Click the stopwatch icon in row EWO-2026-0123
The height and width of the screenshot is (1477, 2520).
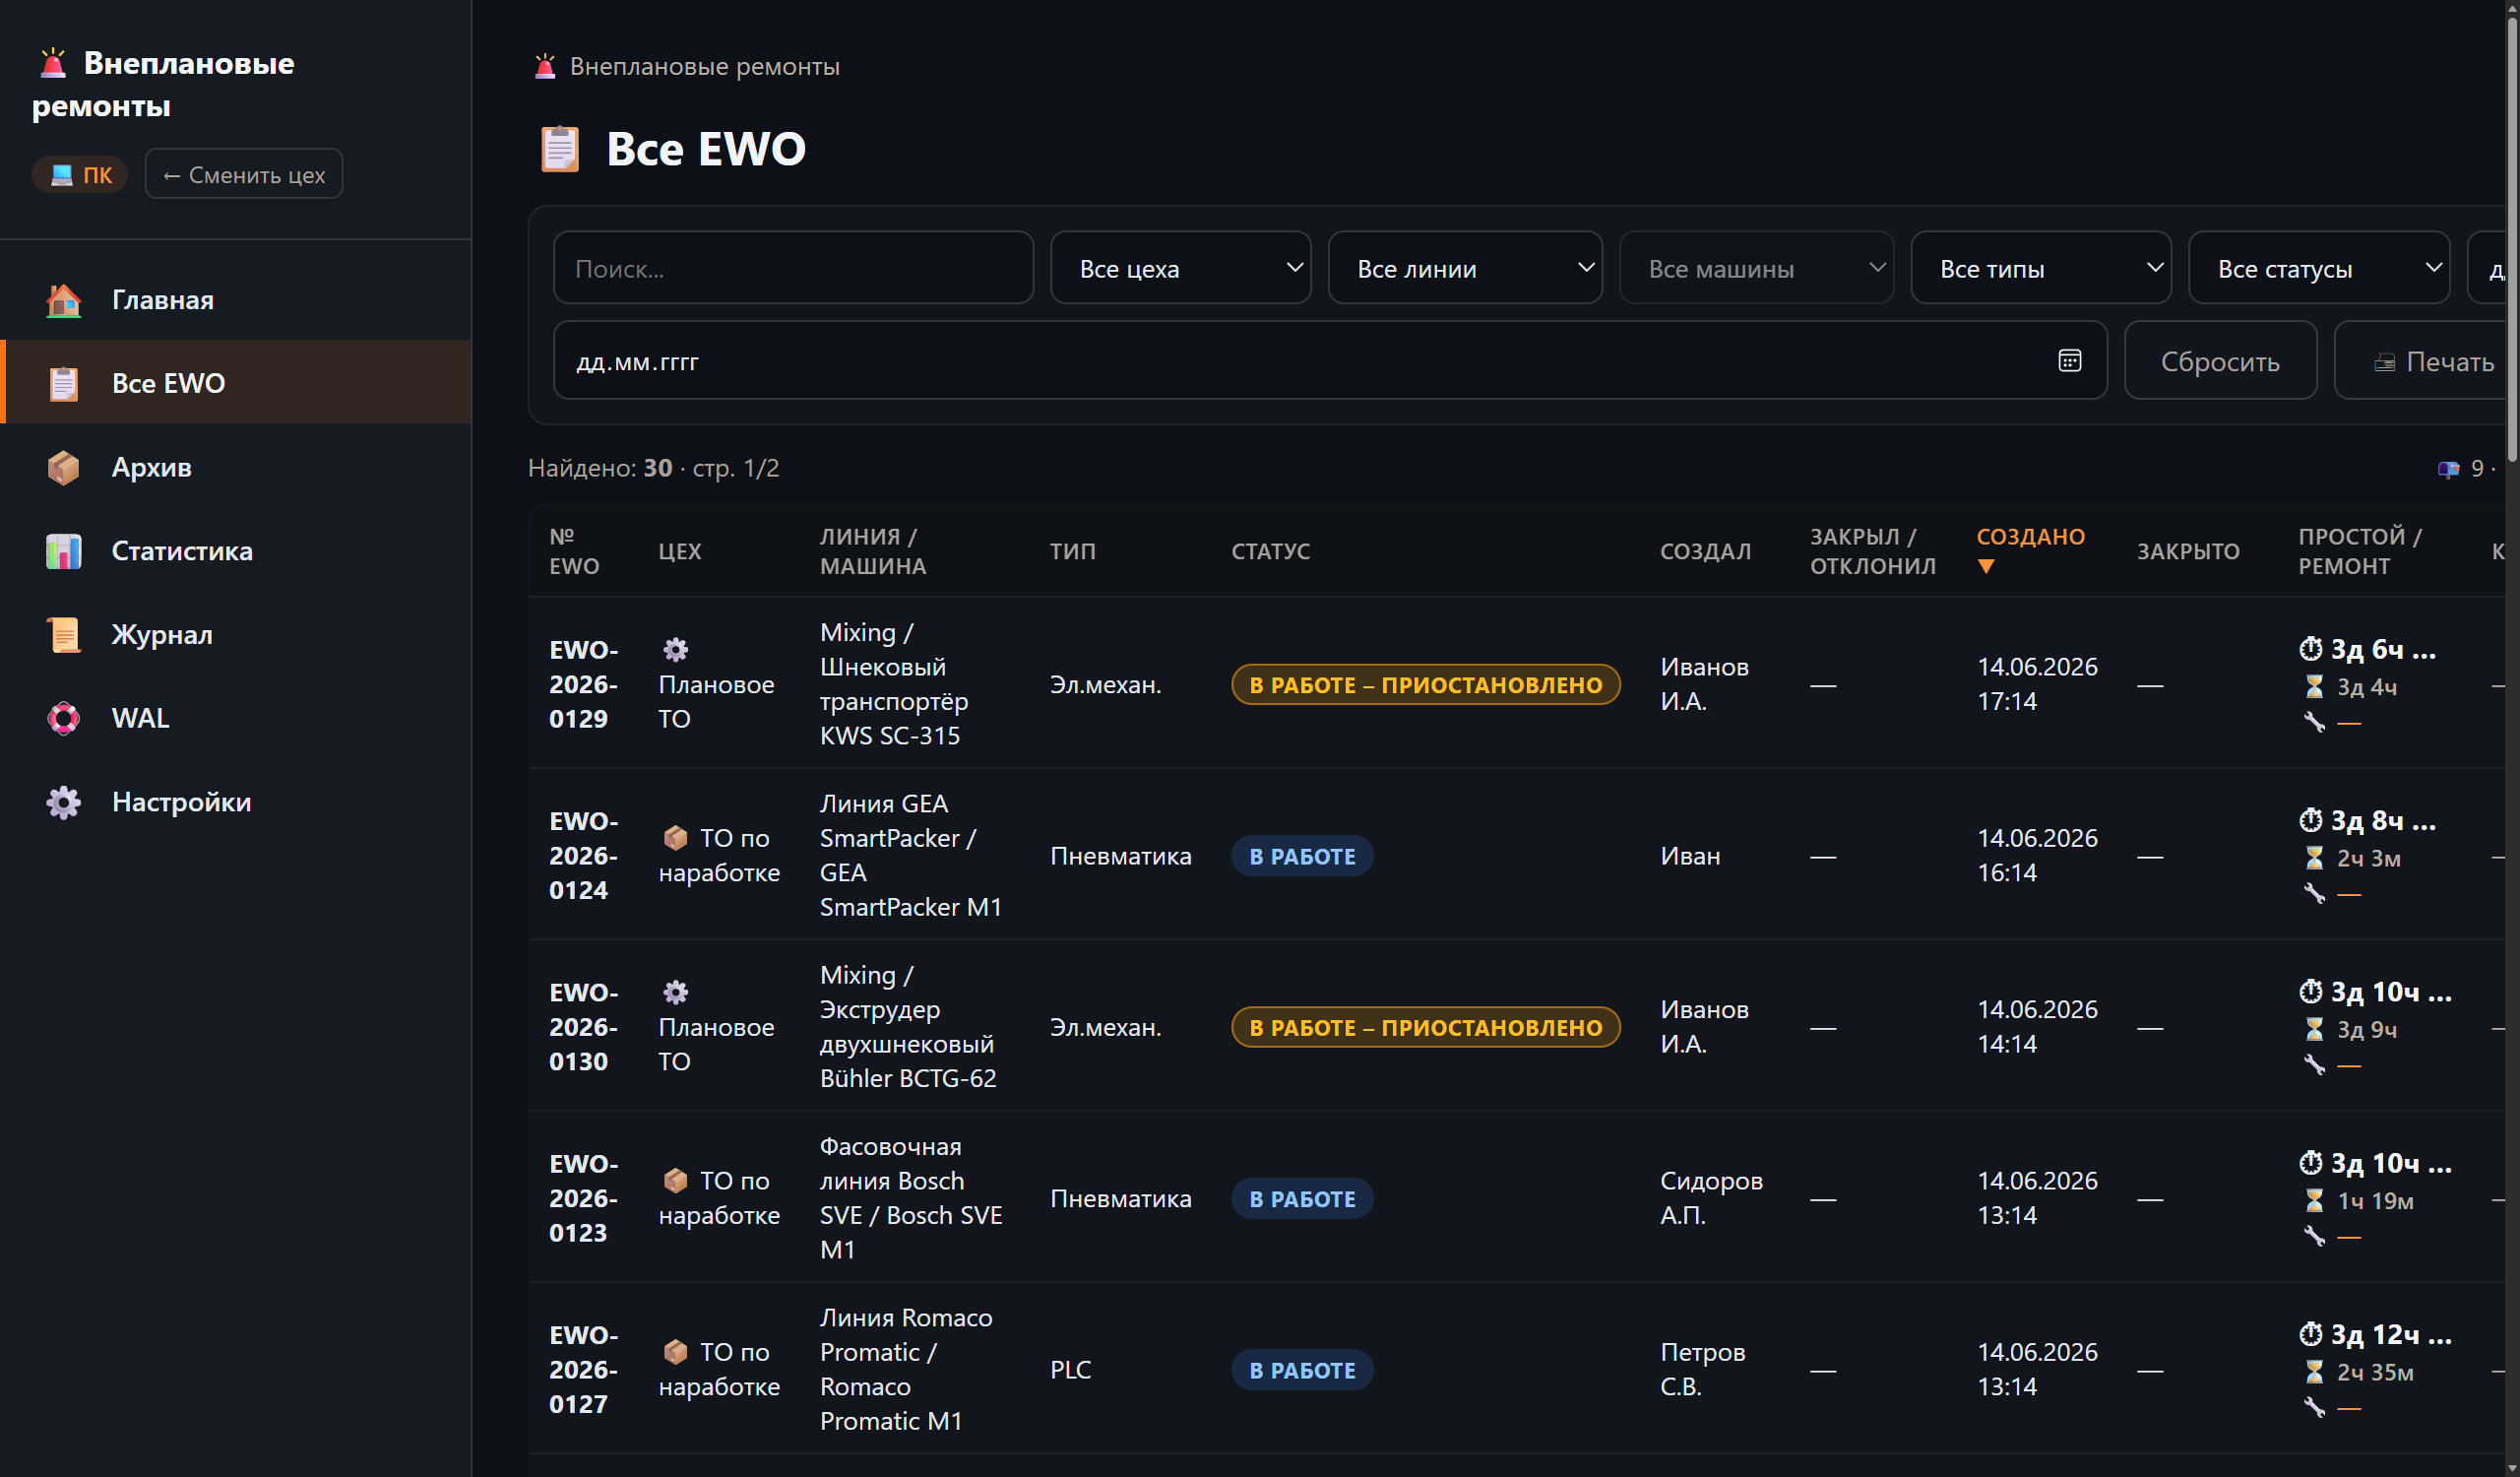pos(2311,1163)
